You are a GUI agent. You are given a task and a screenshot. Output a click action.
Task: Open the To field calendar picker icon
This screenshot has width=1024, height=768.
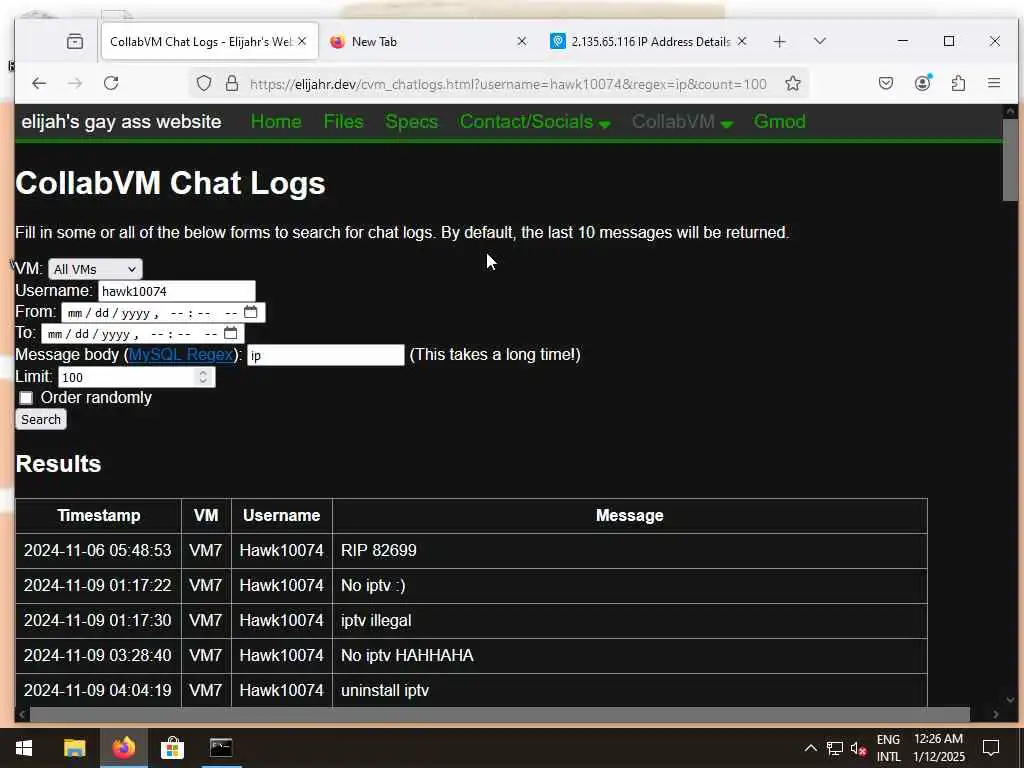231,333
